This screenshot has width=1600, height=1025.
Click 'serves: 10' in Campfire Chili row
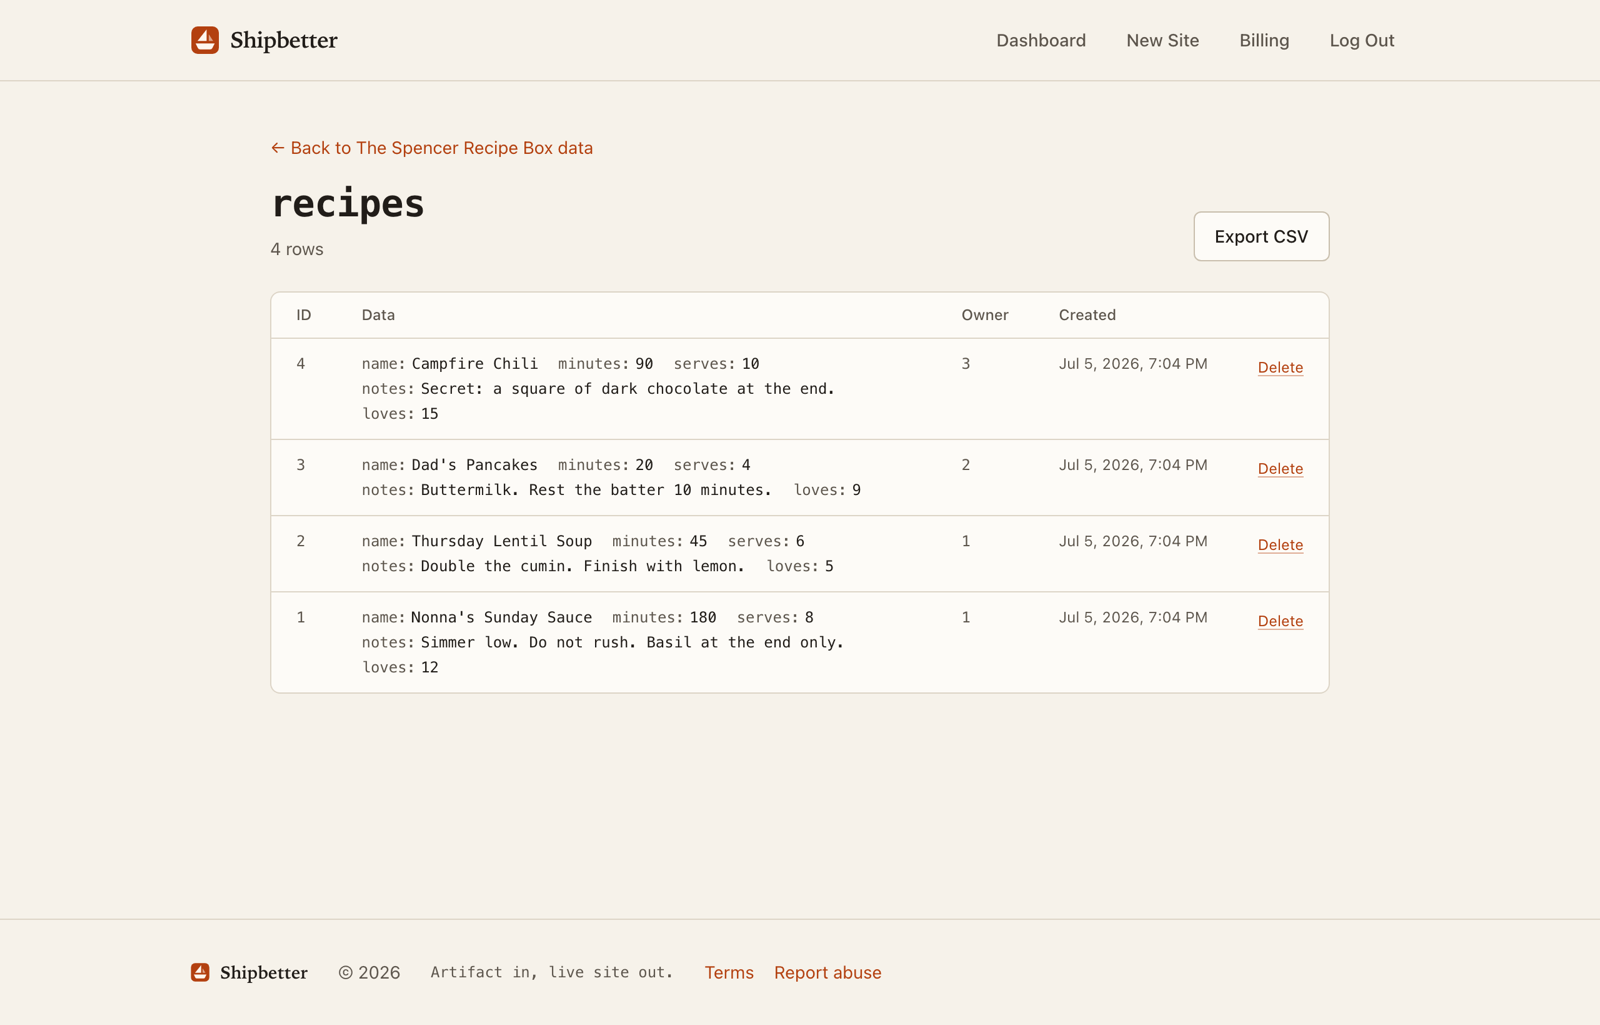tap(716, 364)
